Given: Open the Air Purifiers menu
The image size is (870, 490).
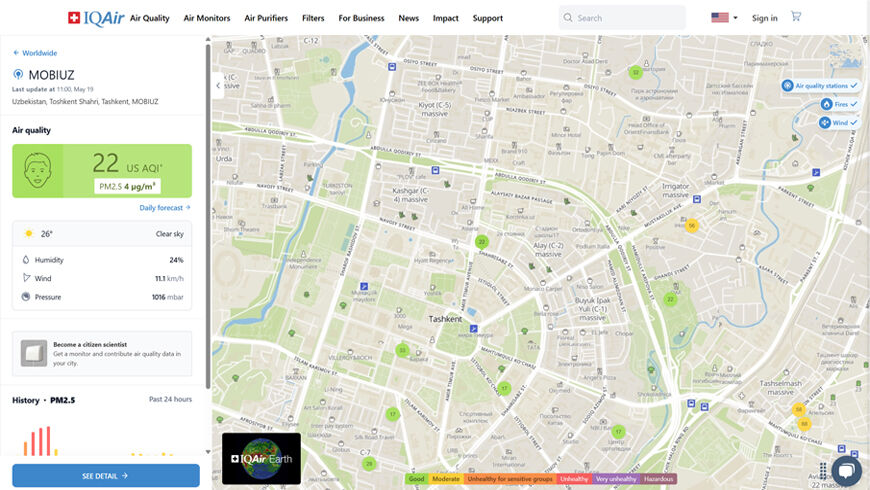Looking at the screenshot, I should pyautogui.click(x=266, y=18).
